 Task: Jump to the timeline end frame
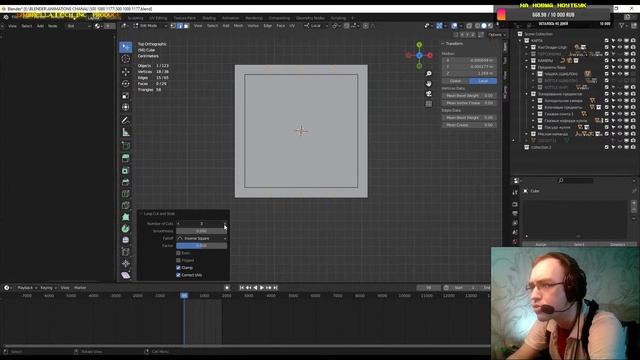(276, 288)
